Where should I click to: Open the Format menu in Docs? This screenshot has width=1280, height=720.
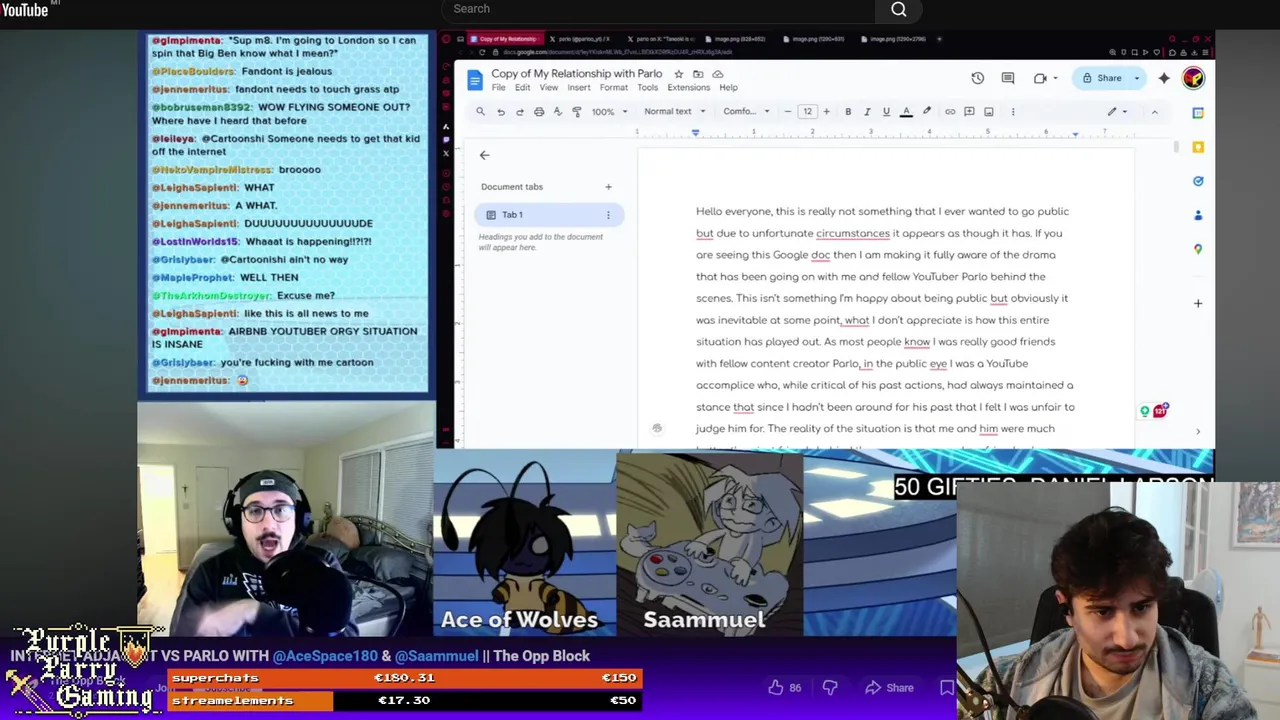614,88
